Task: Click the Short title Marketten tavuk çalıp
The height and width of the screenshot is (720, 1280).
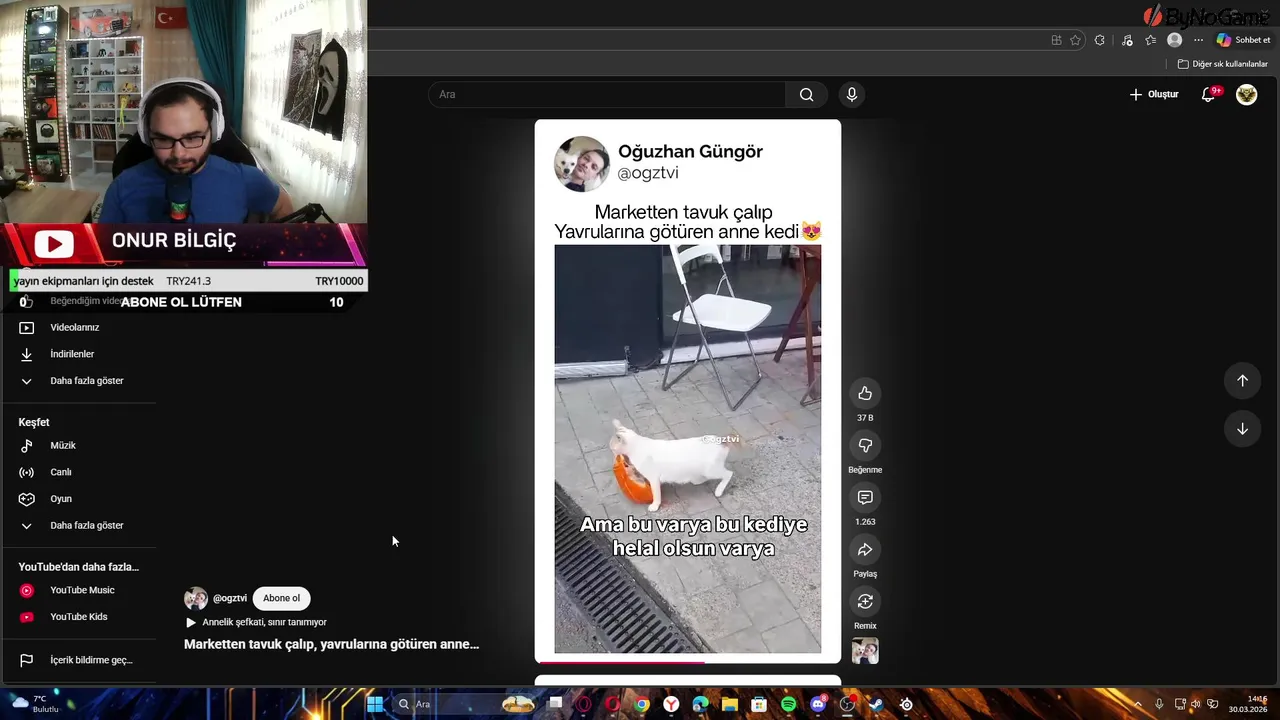Action: 331,644
